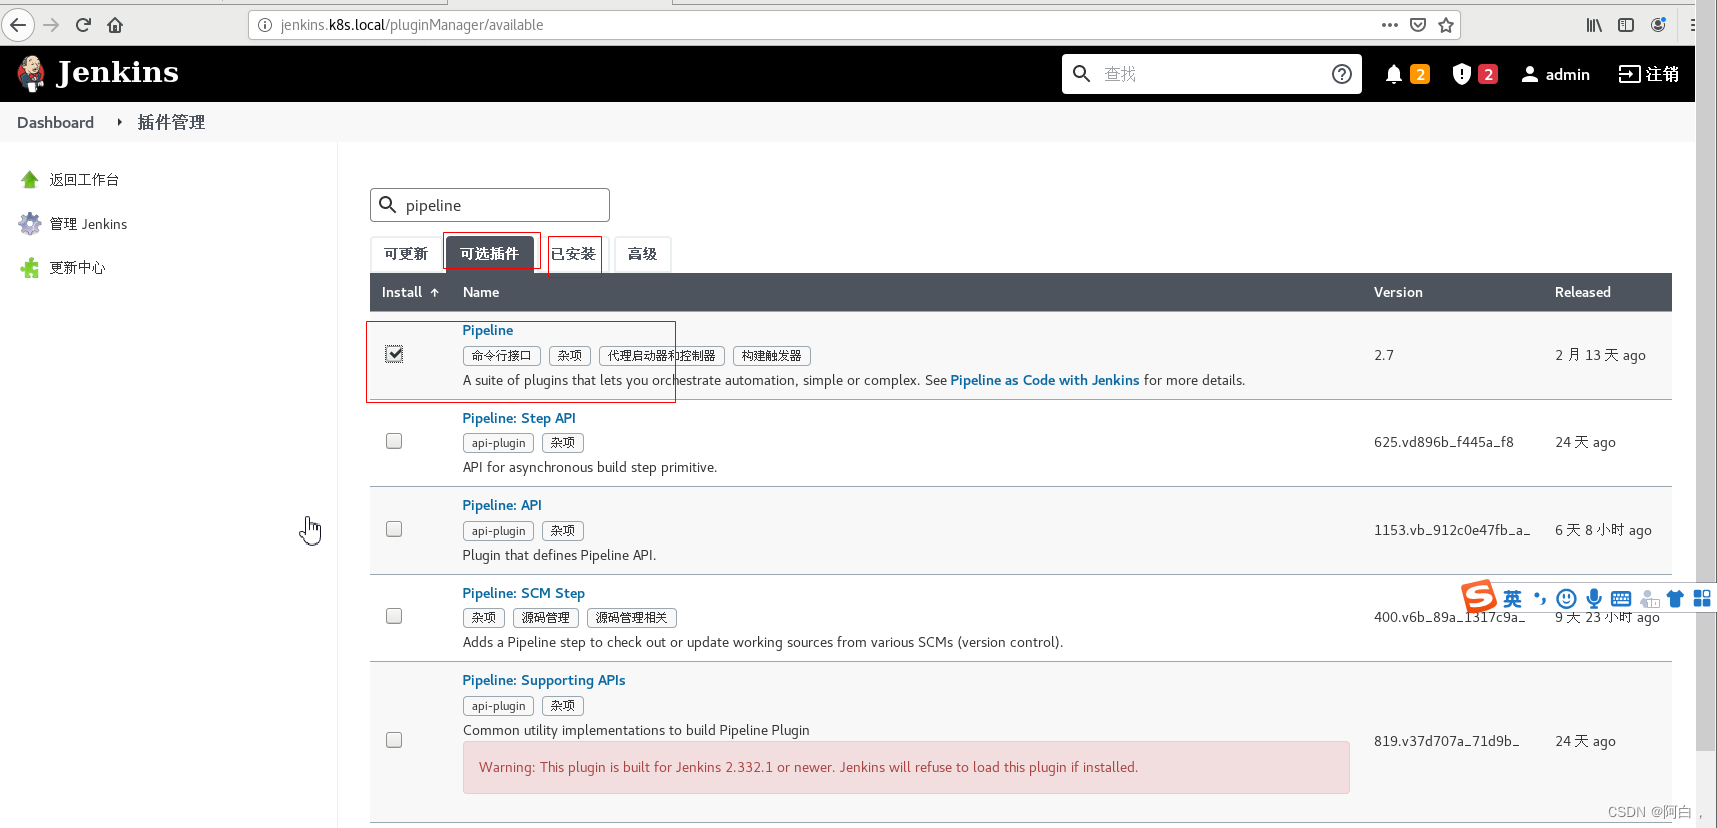Click the 注销 logout link

[x=1649, y=74]
